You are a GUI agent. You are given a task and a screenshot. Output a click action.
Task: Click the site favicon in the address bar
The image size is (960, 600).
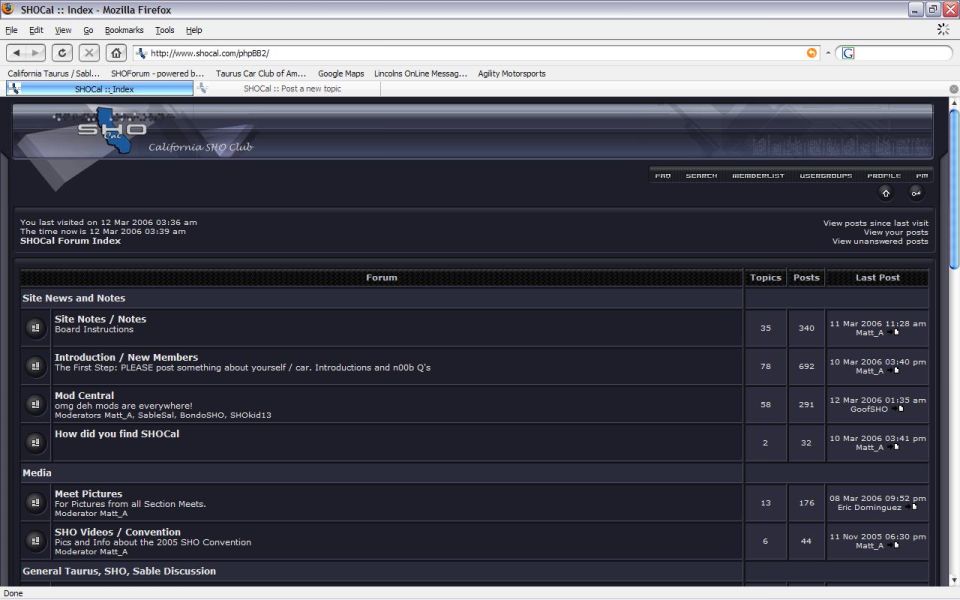(141, 53)
